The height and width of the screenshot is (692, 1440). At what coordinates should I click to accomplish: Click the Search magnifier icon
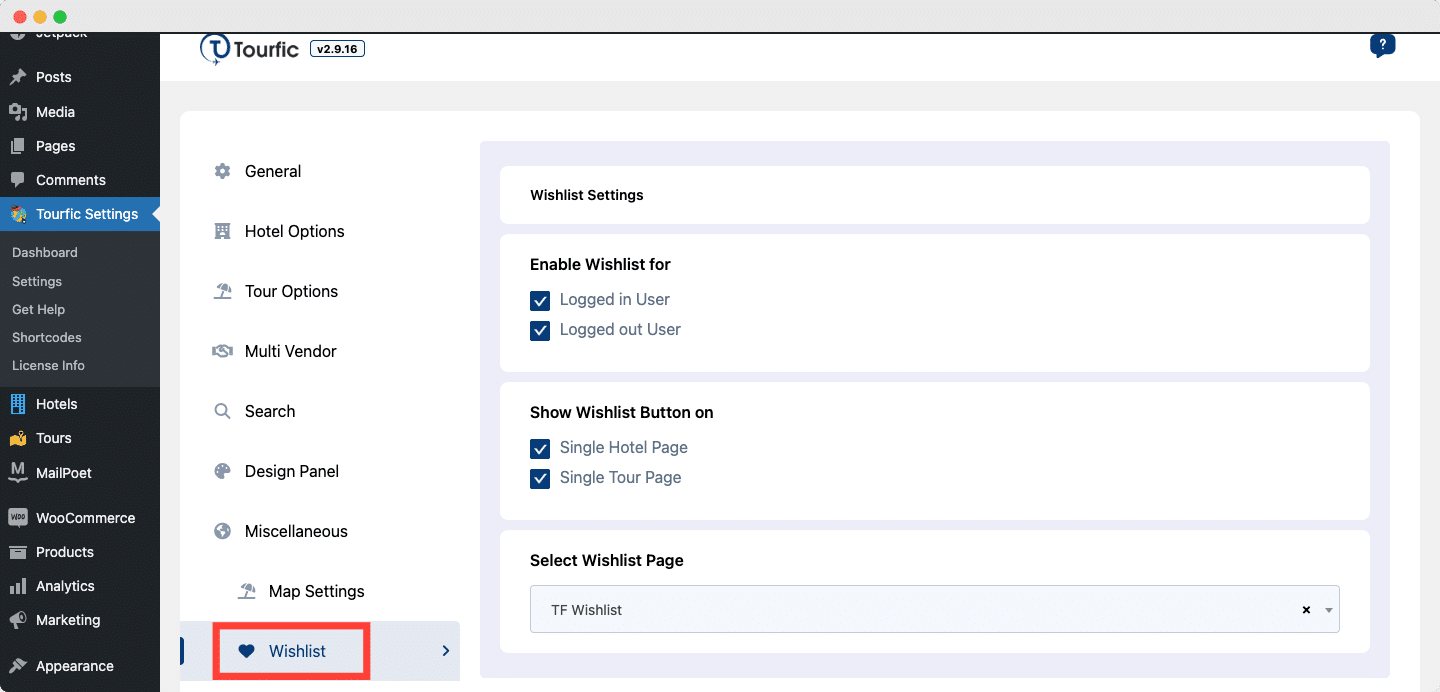(x=222, y=411)
